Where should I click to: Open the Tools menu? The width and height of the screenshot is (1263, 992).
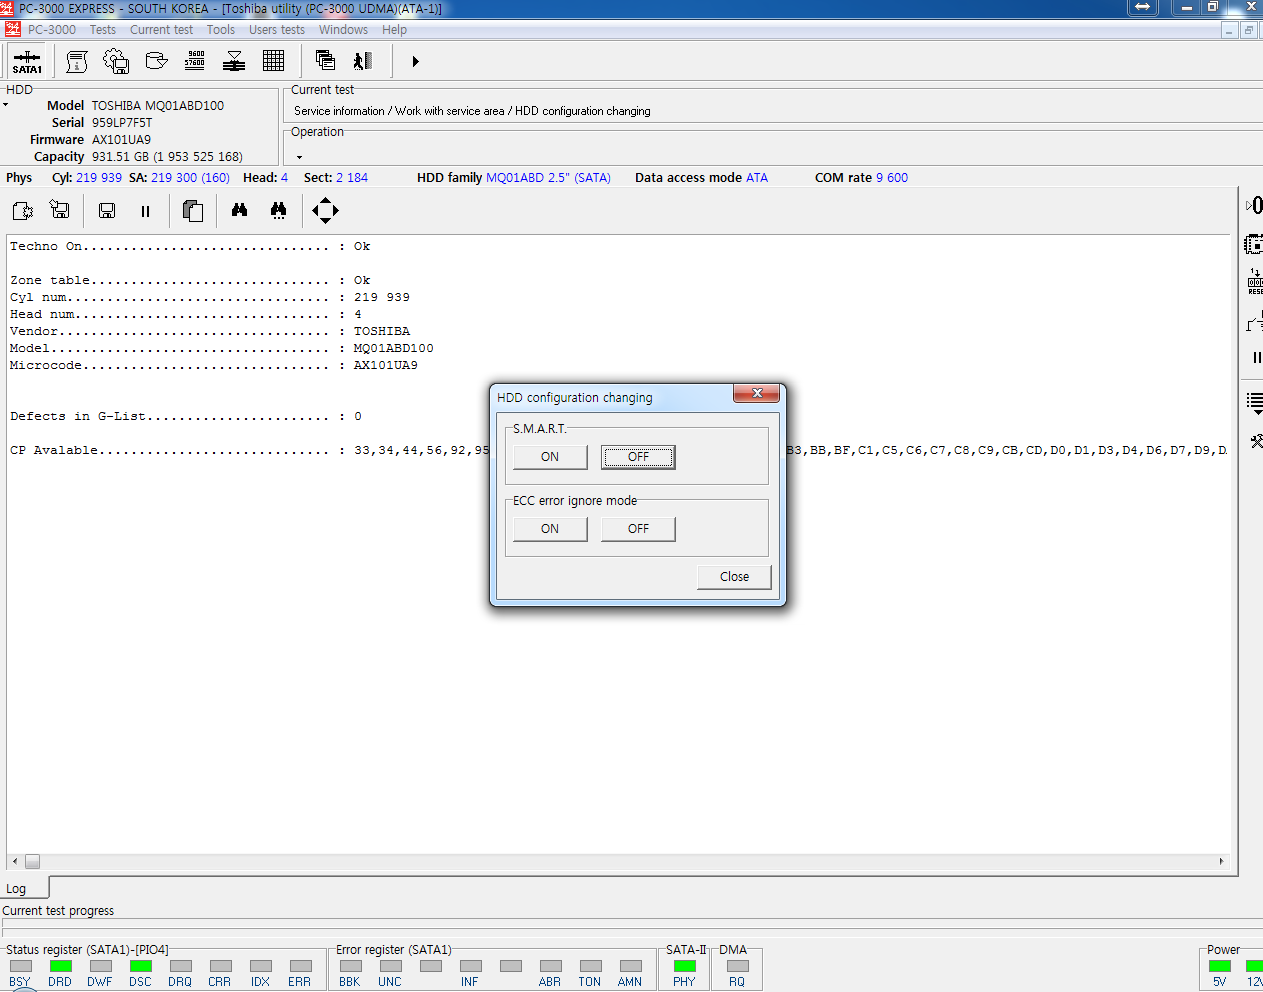(221, 30)
